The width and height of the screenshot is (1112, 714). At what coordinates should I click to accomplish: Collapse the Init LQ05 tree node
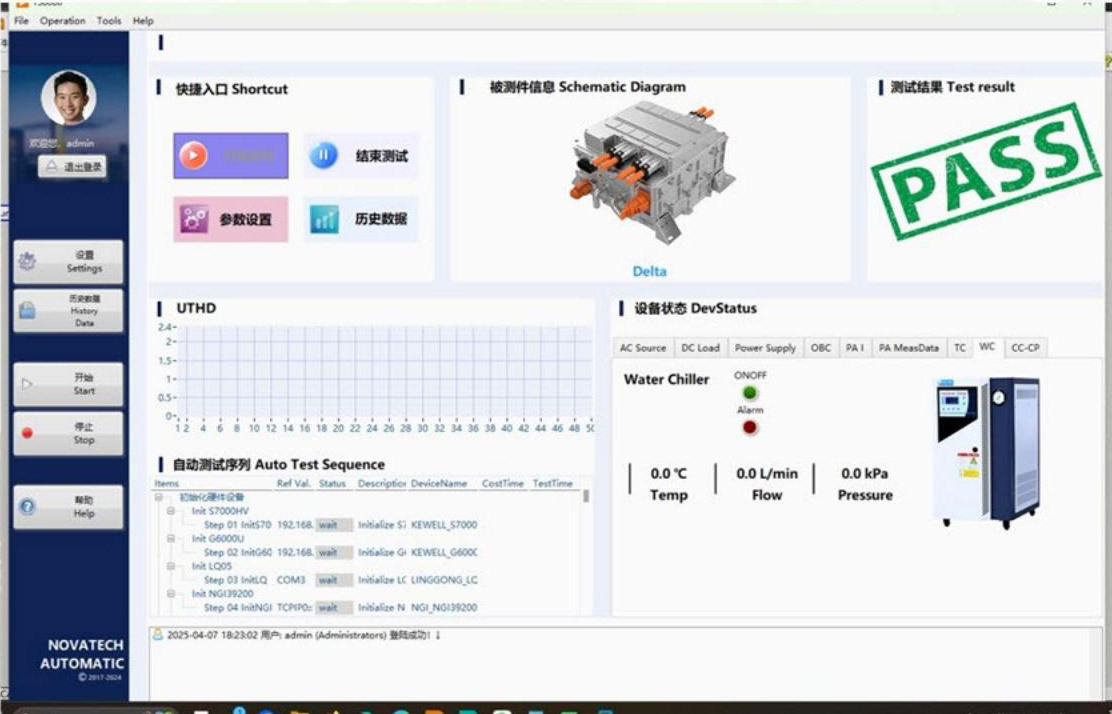pyautogui.click(x=171, y=566)
